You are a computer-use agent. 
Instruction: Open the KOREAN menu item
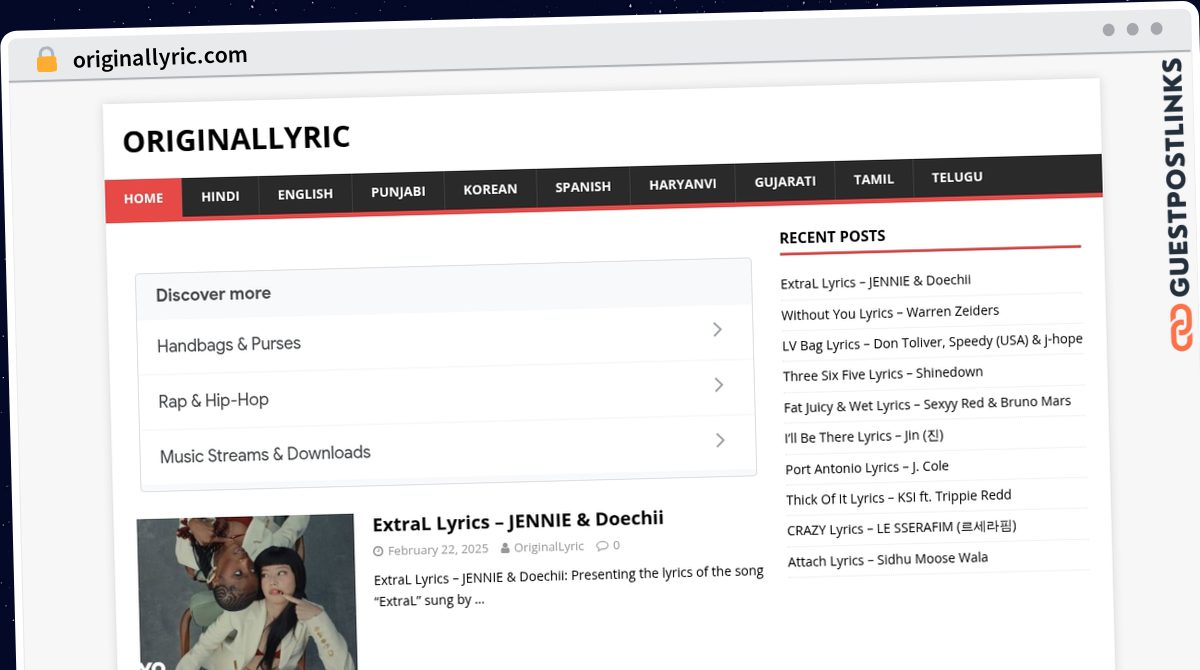tap(490, 189)
